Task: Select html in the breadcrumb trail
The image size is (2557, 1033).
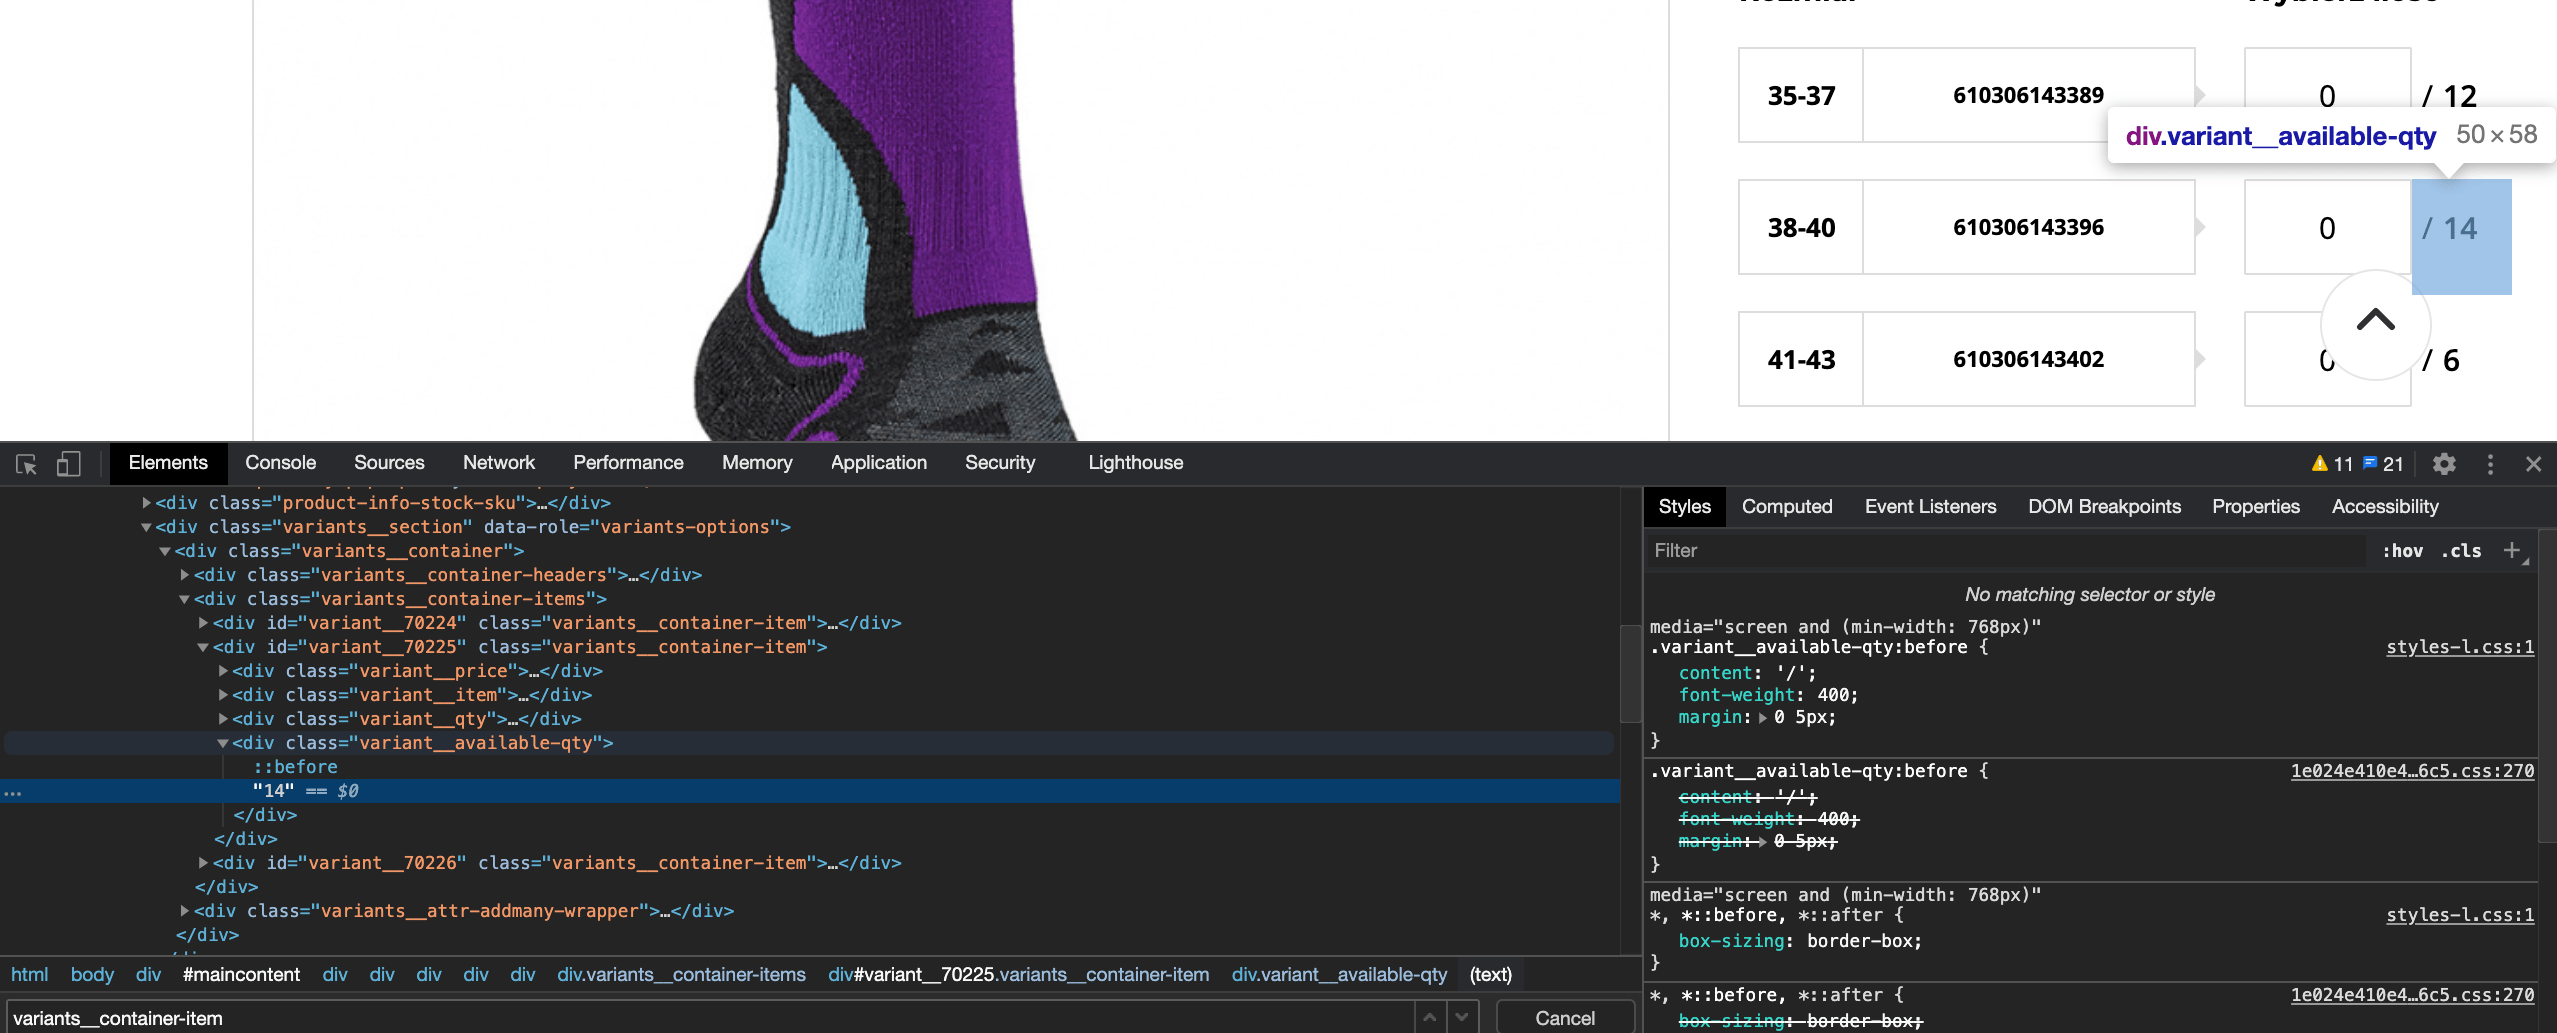Action: coord(30,975)
